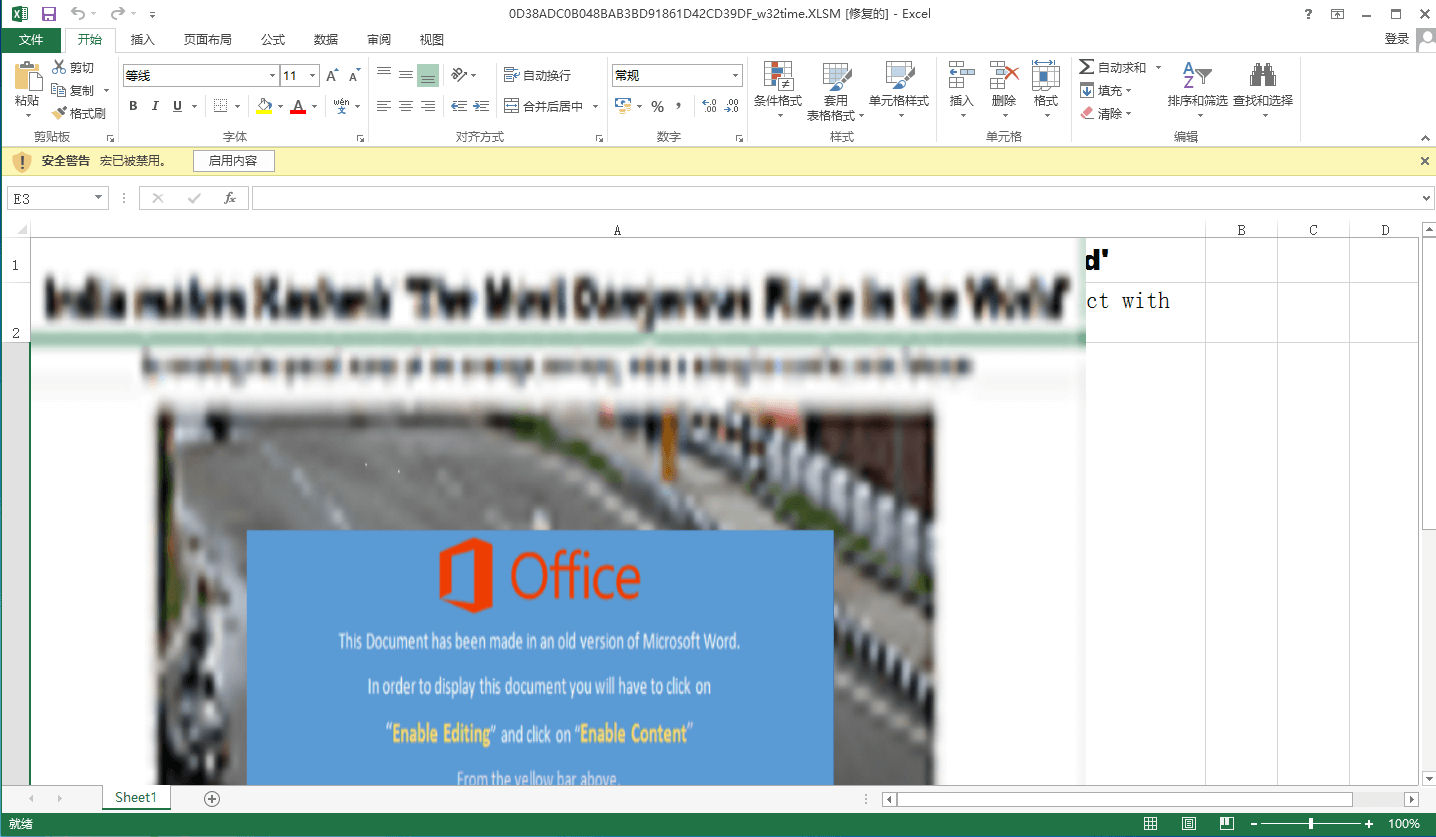This screenshot has width=1436, height=837.
Task: Close the security warning bar
Action: click(x=1425, y=161)
